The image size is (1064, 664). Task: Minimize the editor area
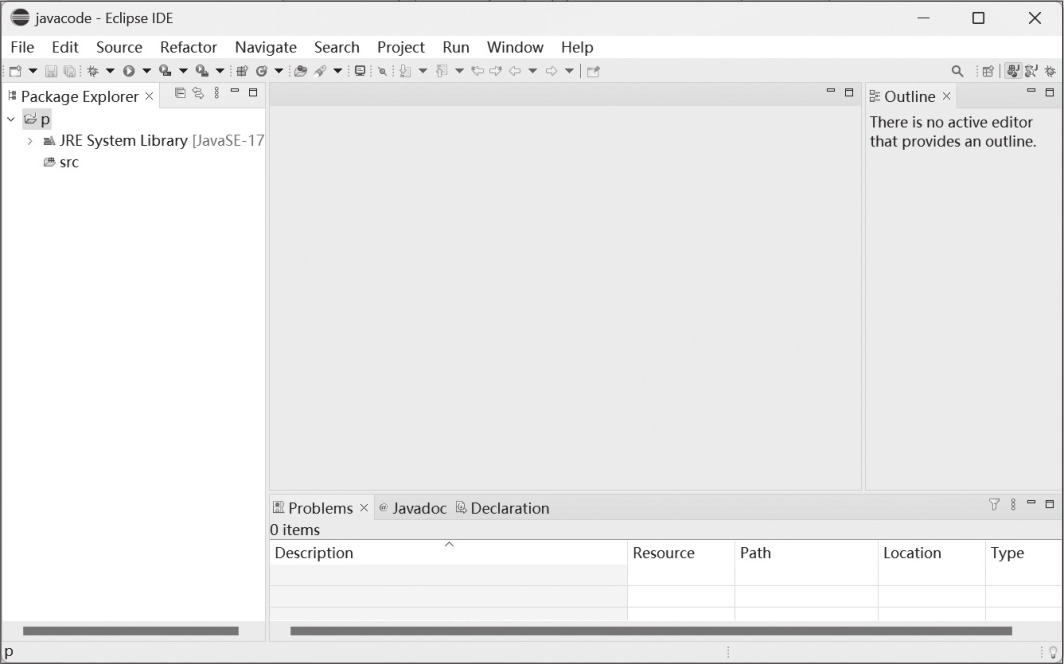coord(831,90)
